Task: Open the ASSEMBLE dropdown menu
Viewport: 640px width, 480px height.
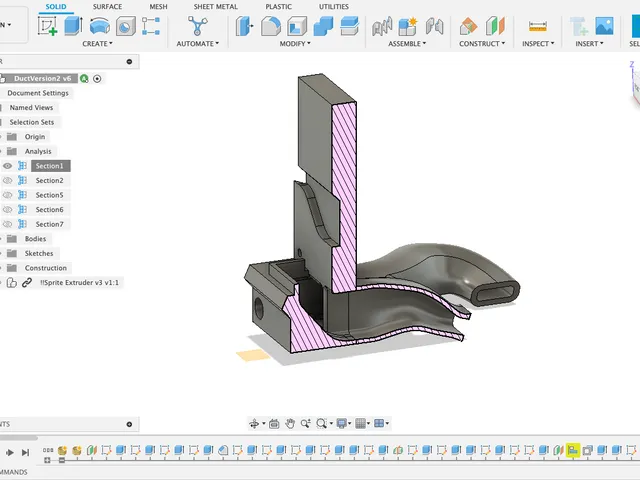Action: click(407, 44)
